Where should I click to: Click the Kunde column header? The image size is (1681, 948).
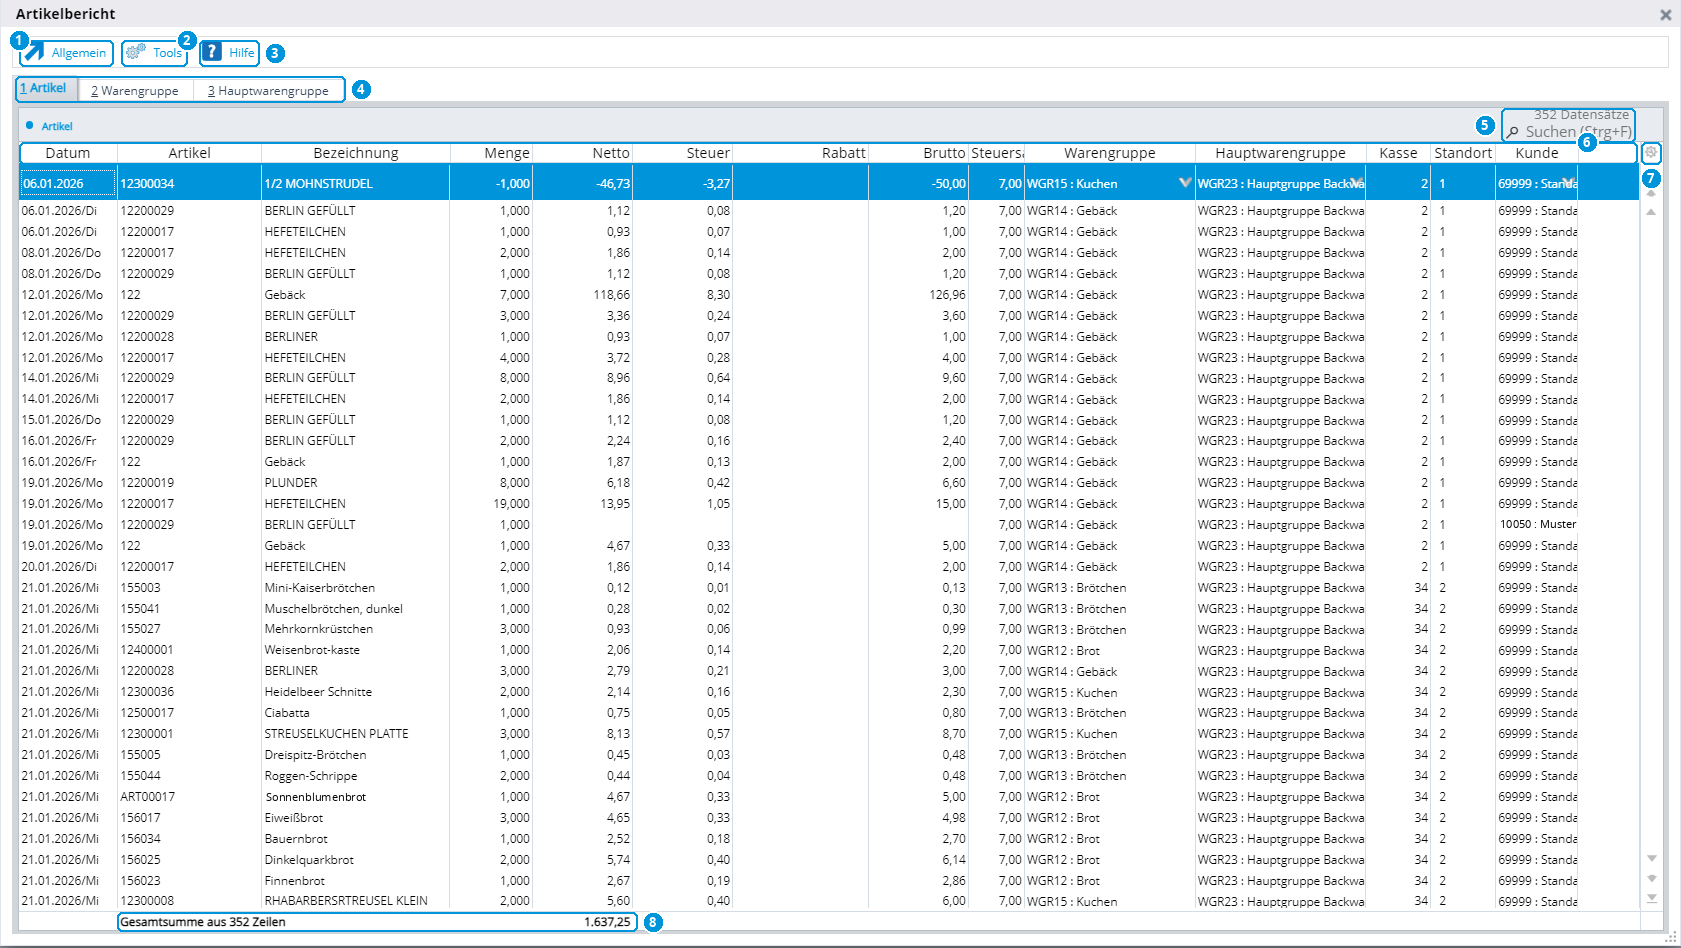1537,153
